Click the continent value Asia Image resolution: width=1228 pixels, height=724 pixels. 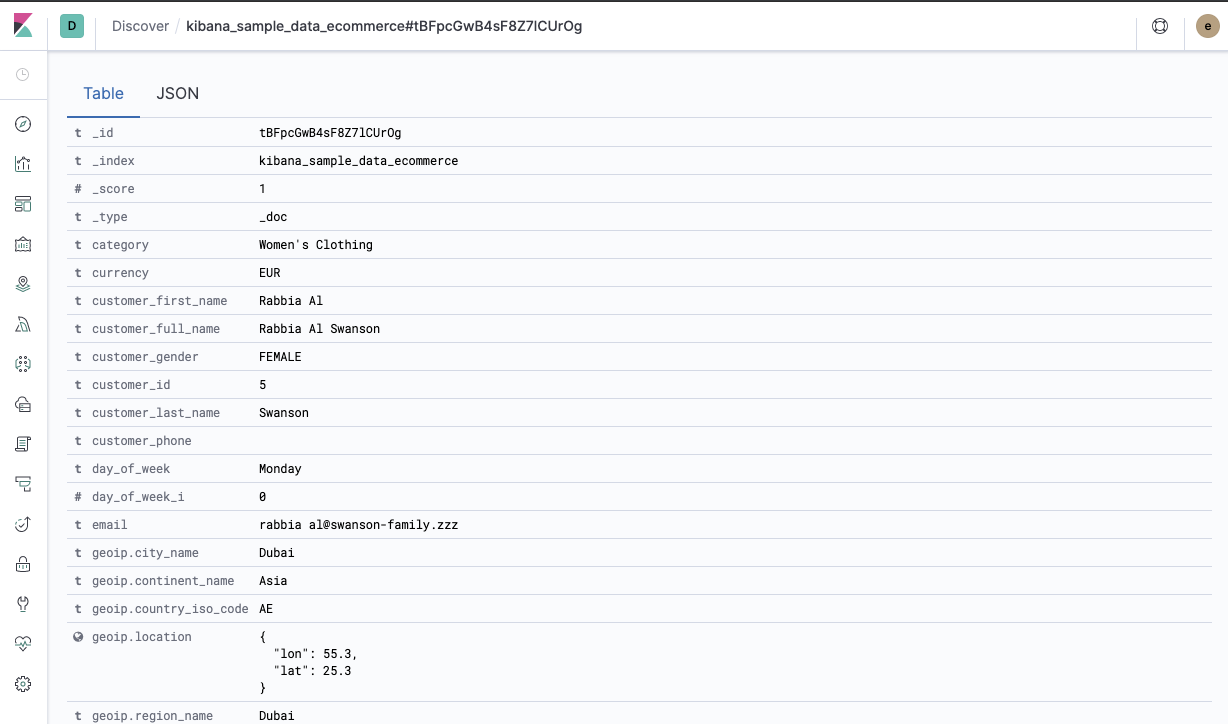pyautogui.click(x=273, y=581)
